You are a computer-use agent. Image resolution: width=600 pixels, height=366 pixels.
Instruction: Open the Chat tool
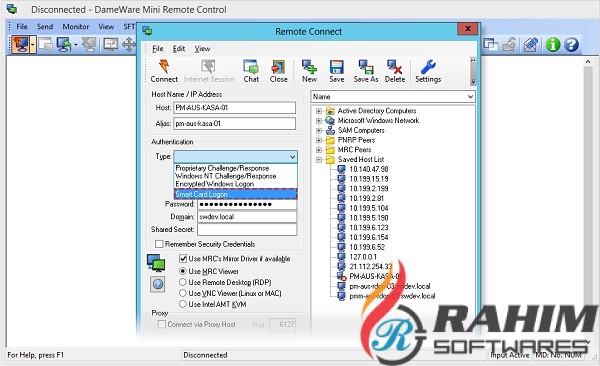click(x=251, y=71)
